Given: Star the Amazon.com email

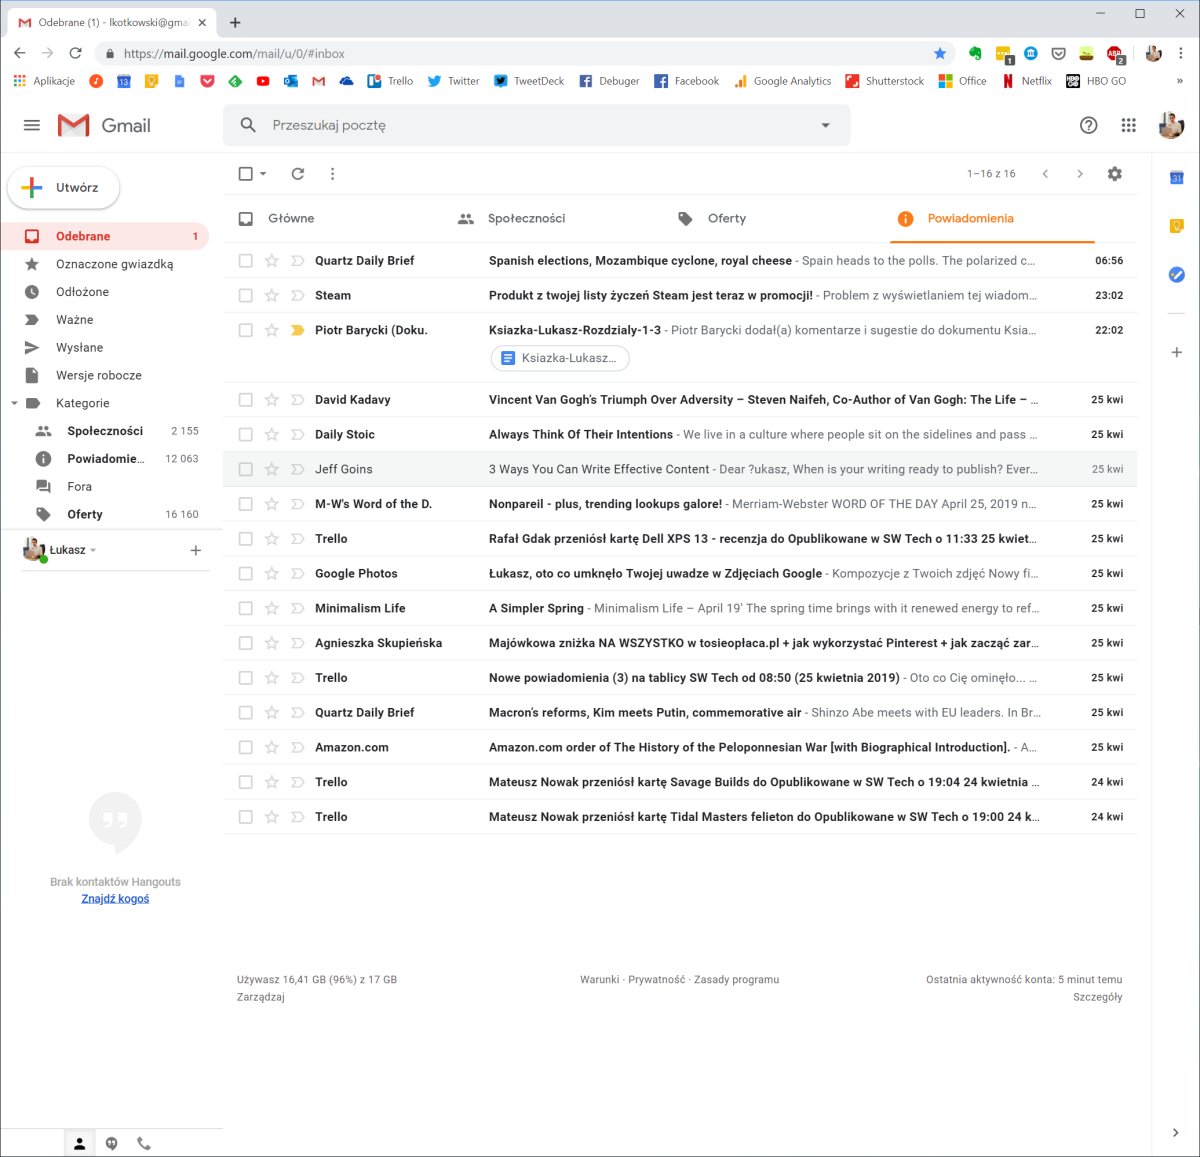Looking at the screenshot, I should pyautogui.click(x=271, y=747).
